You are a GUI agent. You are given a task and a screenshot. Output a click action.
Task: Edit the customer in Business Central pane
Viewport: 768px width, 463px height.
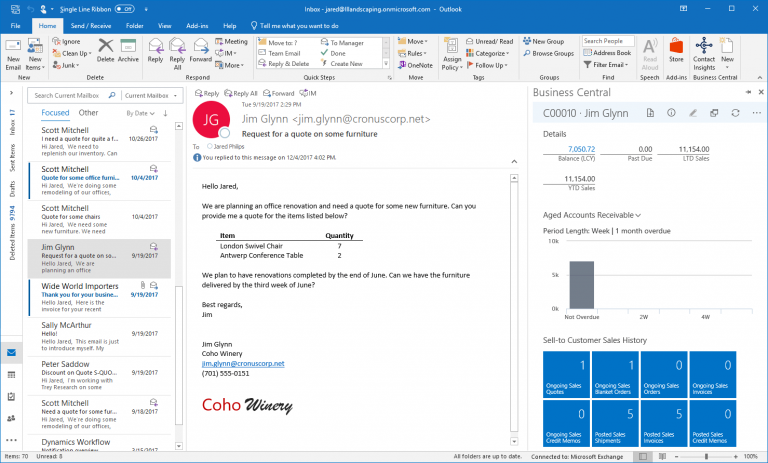click(x=693, y=113)
